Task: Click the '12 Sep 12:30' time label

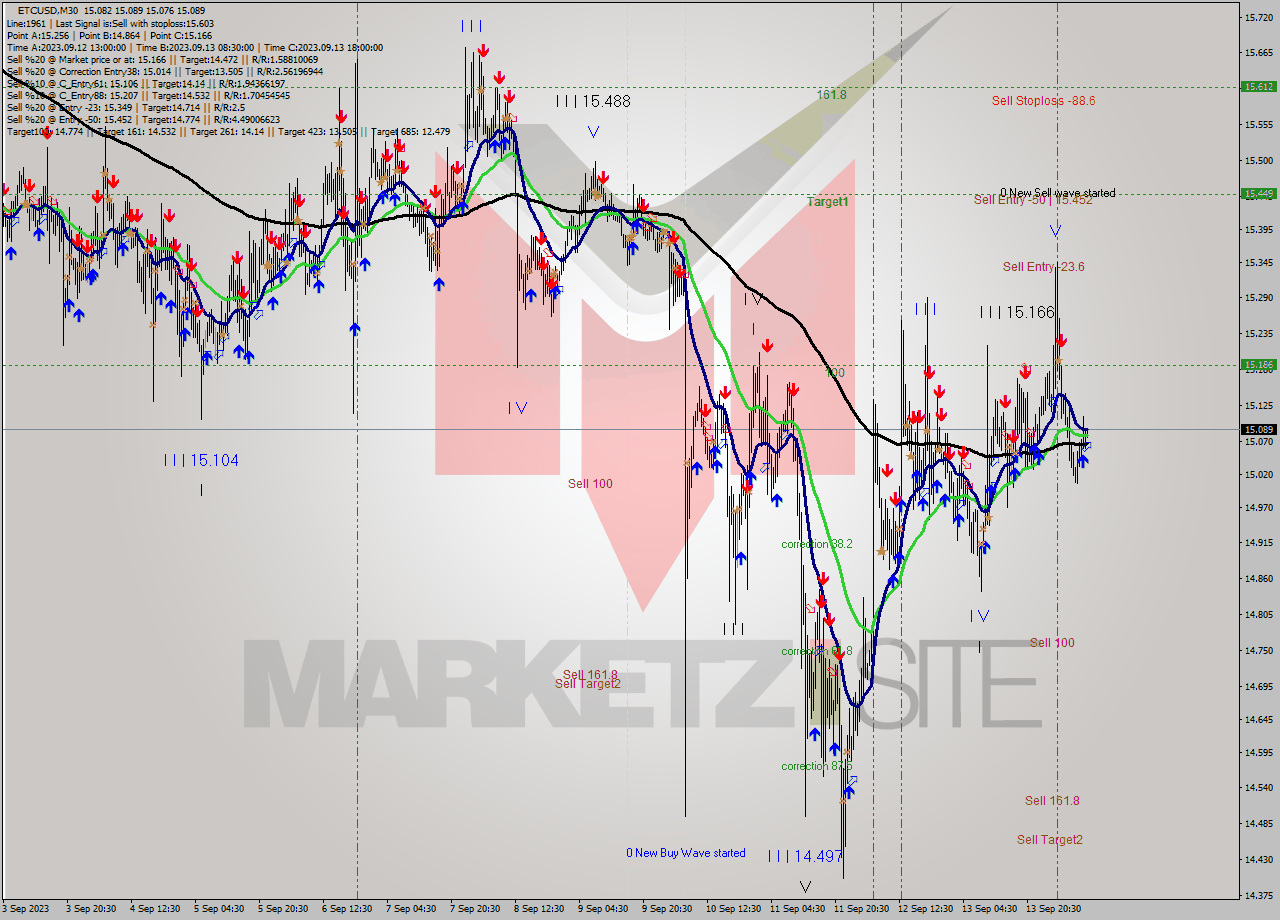Action: click(925, 909)
